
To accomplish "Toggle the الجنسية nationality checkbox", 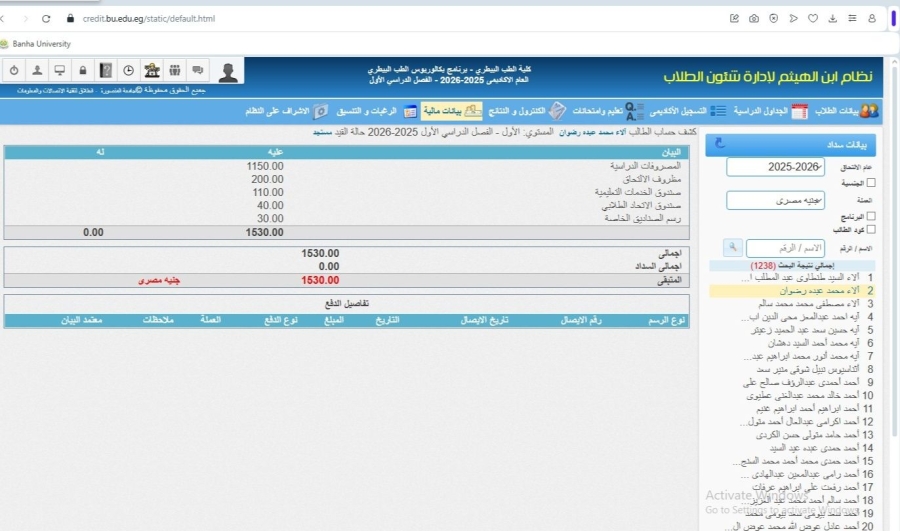I will [x=871, y=183].
